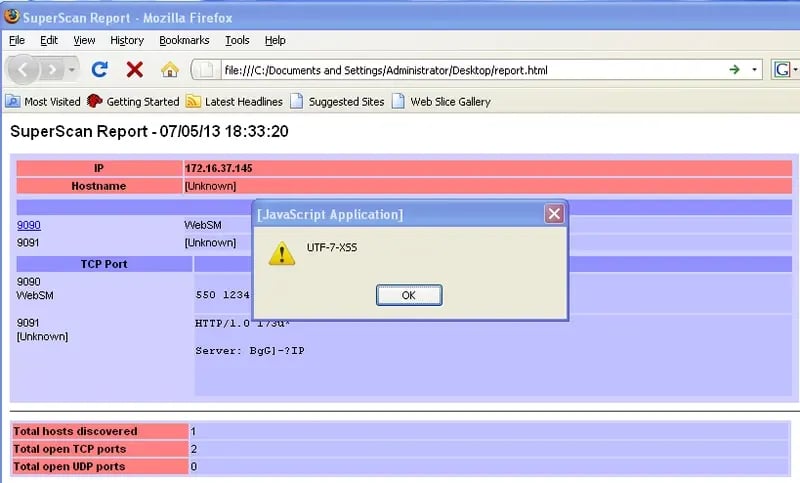Open the address bar history dropdown arrow
Screen dimensions: 800x483
point(753,70)
